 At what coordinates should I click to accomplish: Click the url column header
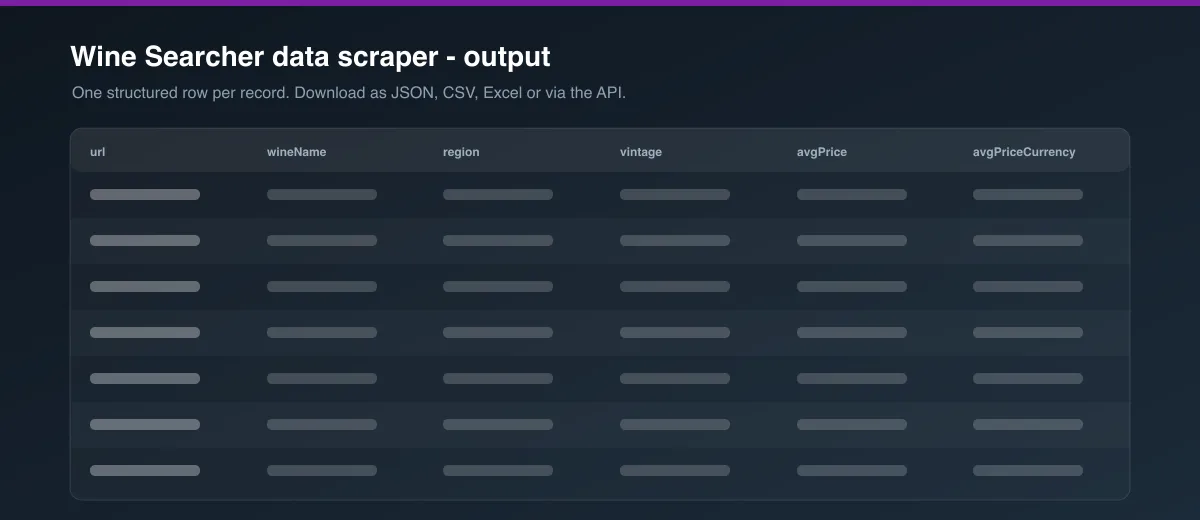97,152
